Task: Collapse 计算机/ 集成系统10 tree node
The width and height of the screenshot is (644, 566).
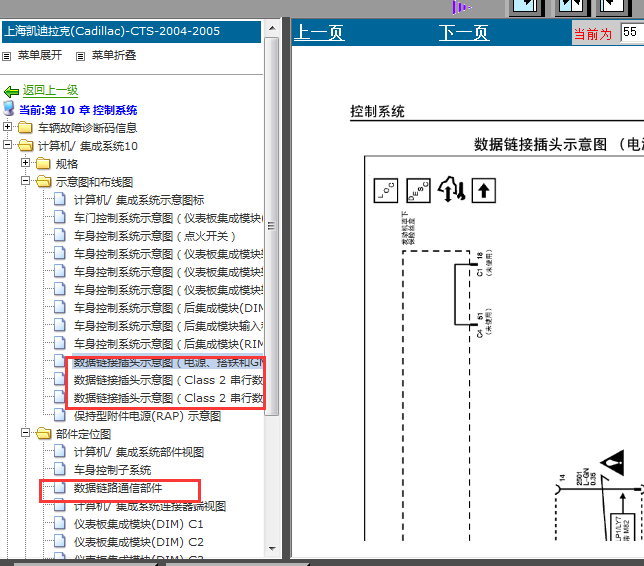Action: (7, 144)
